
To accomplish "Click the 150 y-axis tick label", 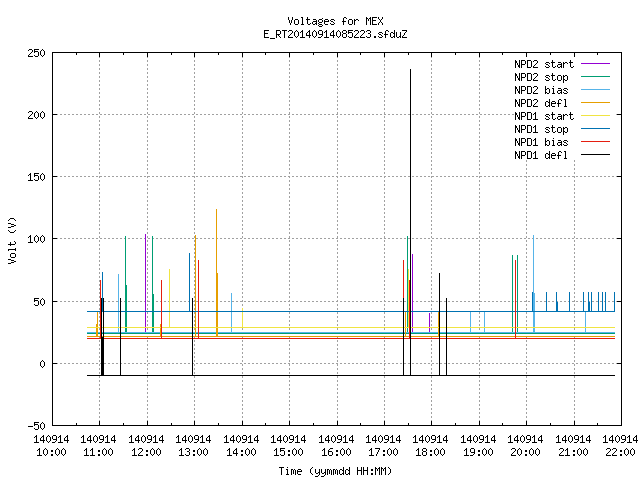I will (x=36, y=177).
